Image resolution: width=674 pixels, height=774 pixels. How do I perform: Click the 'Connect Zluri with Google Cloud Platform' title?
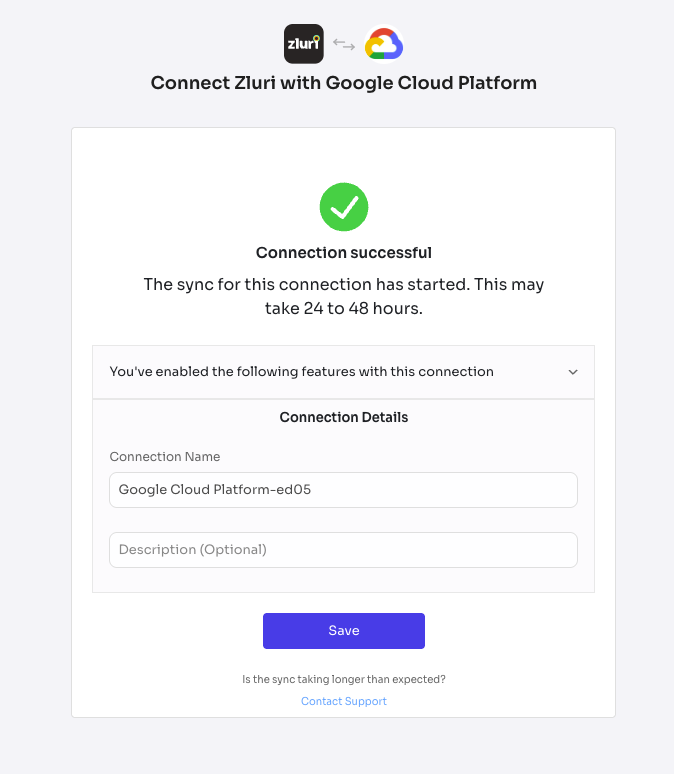[x=344, y=83]
